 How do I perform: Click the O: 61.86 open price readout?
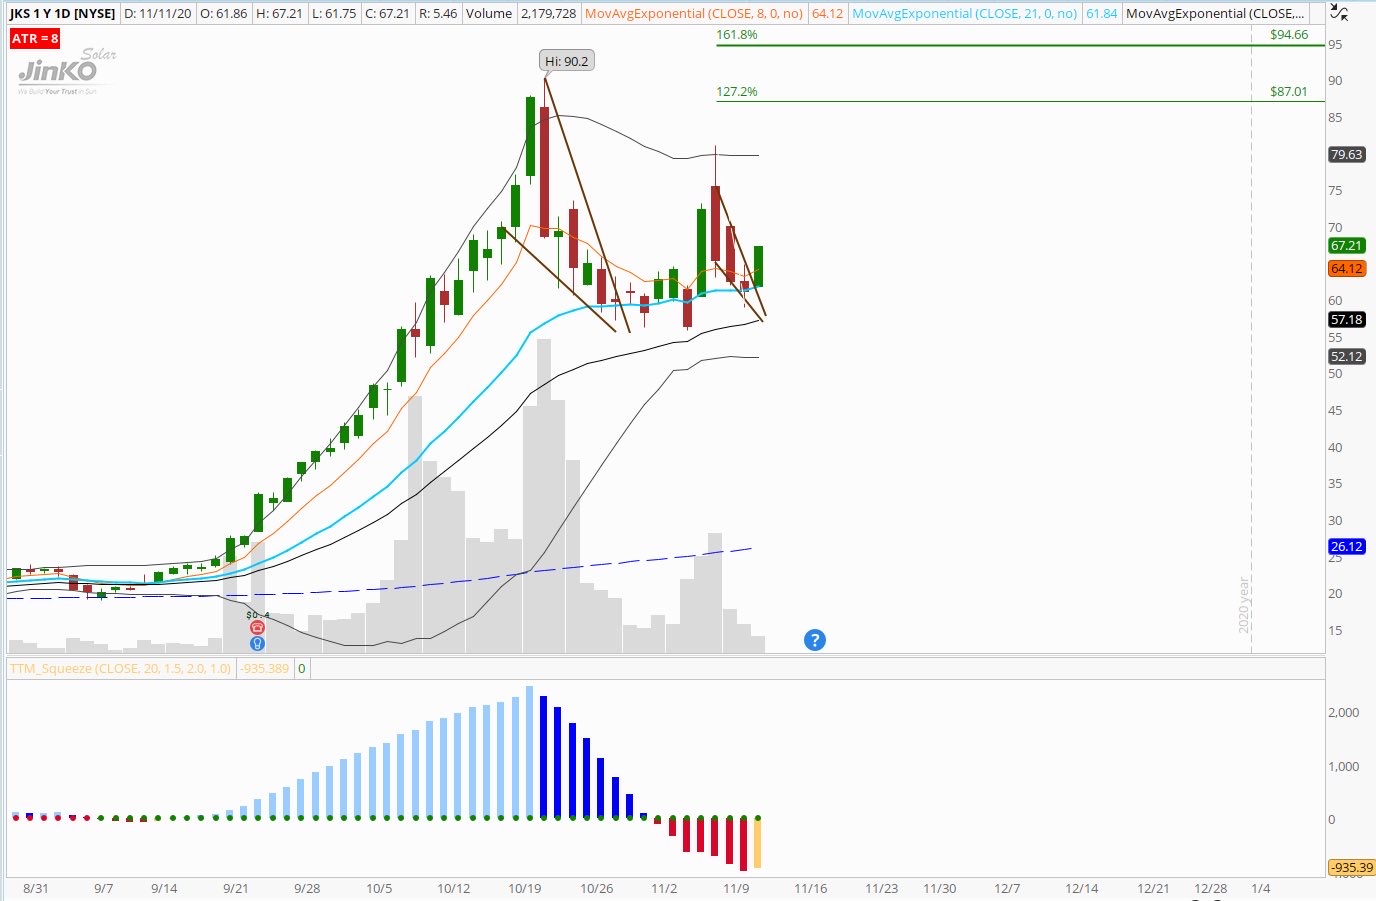(223, 13)
